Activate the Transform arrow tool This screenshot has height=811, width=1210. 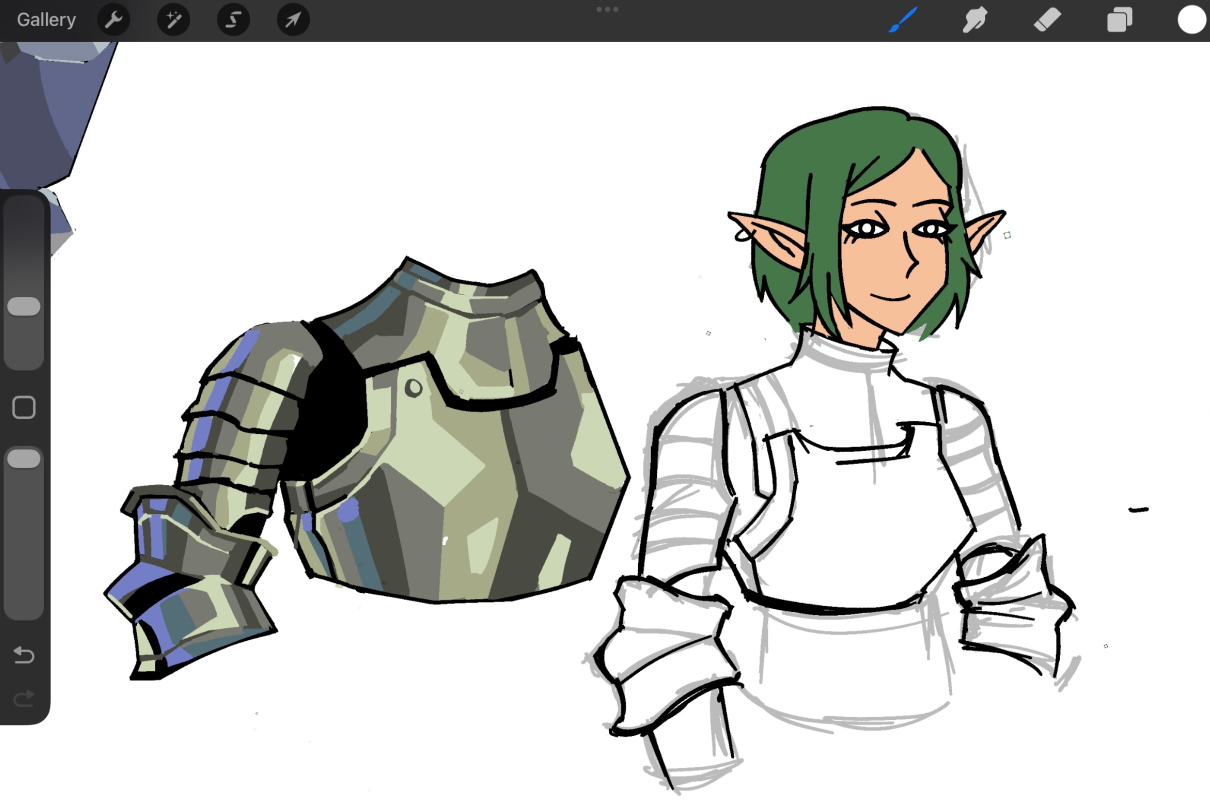[293, 20]
